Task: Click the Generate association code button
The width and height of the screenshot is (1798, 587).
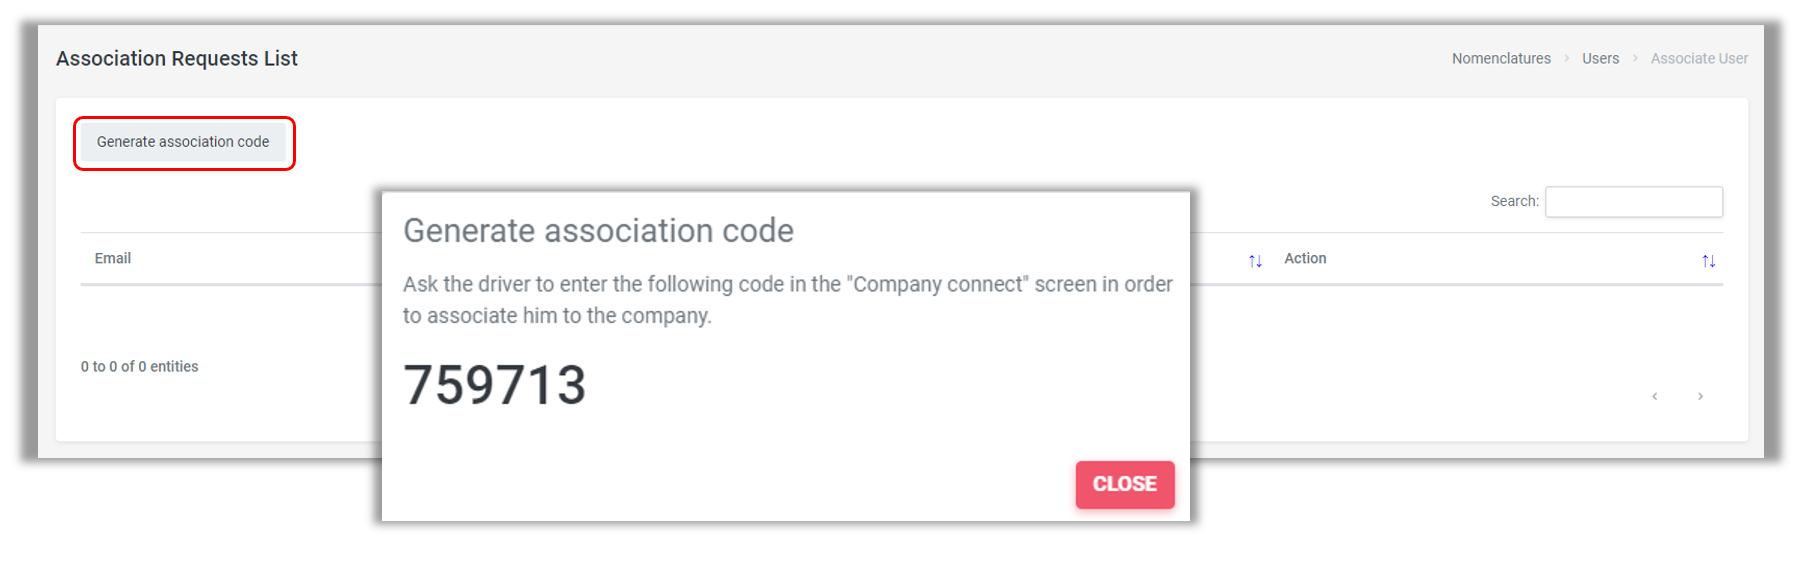Action: click(x=183, y=142)
